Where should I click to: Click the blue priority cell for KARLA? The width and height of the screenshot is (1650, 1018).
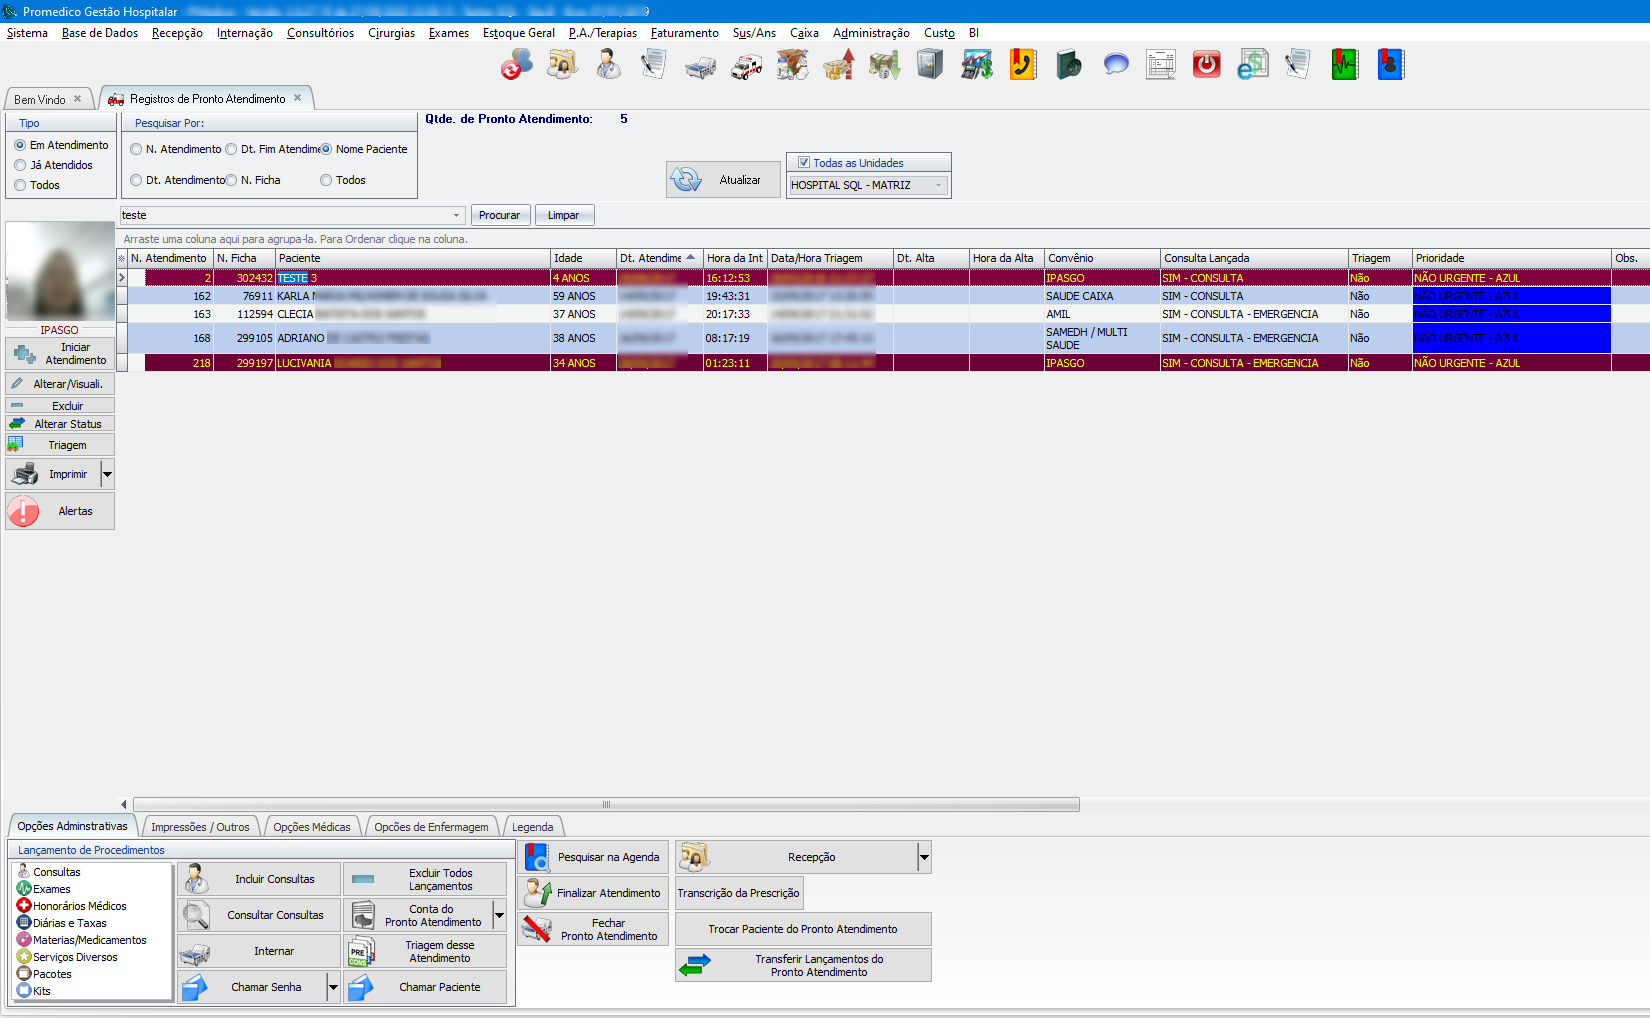coord(1510,296)
